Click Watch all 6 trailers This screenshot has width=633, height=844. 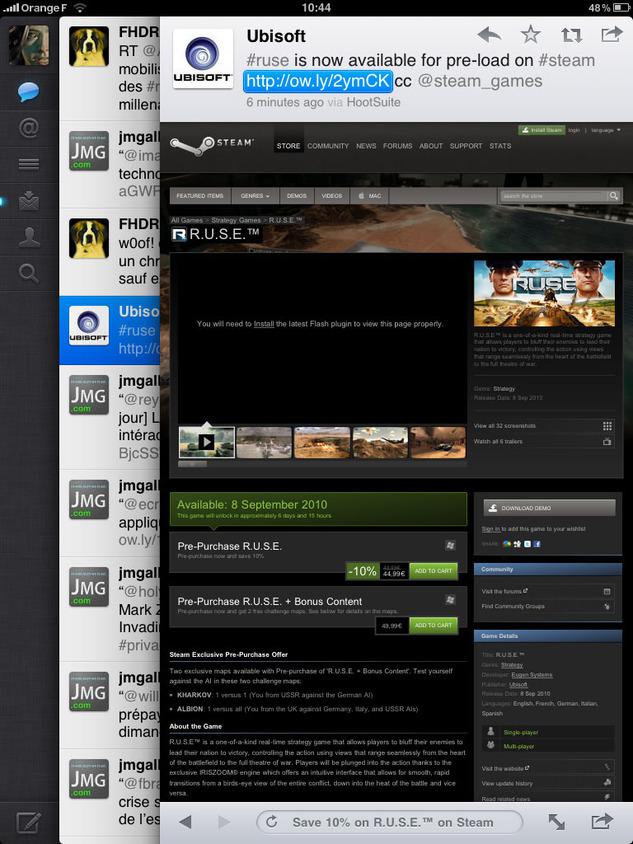point(498,441)
